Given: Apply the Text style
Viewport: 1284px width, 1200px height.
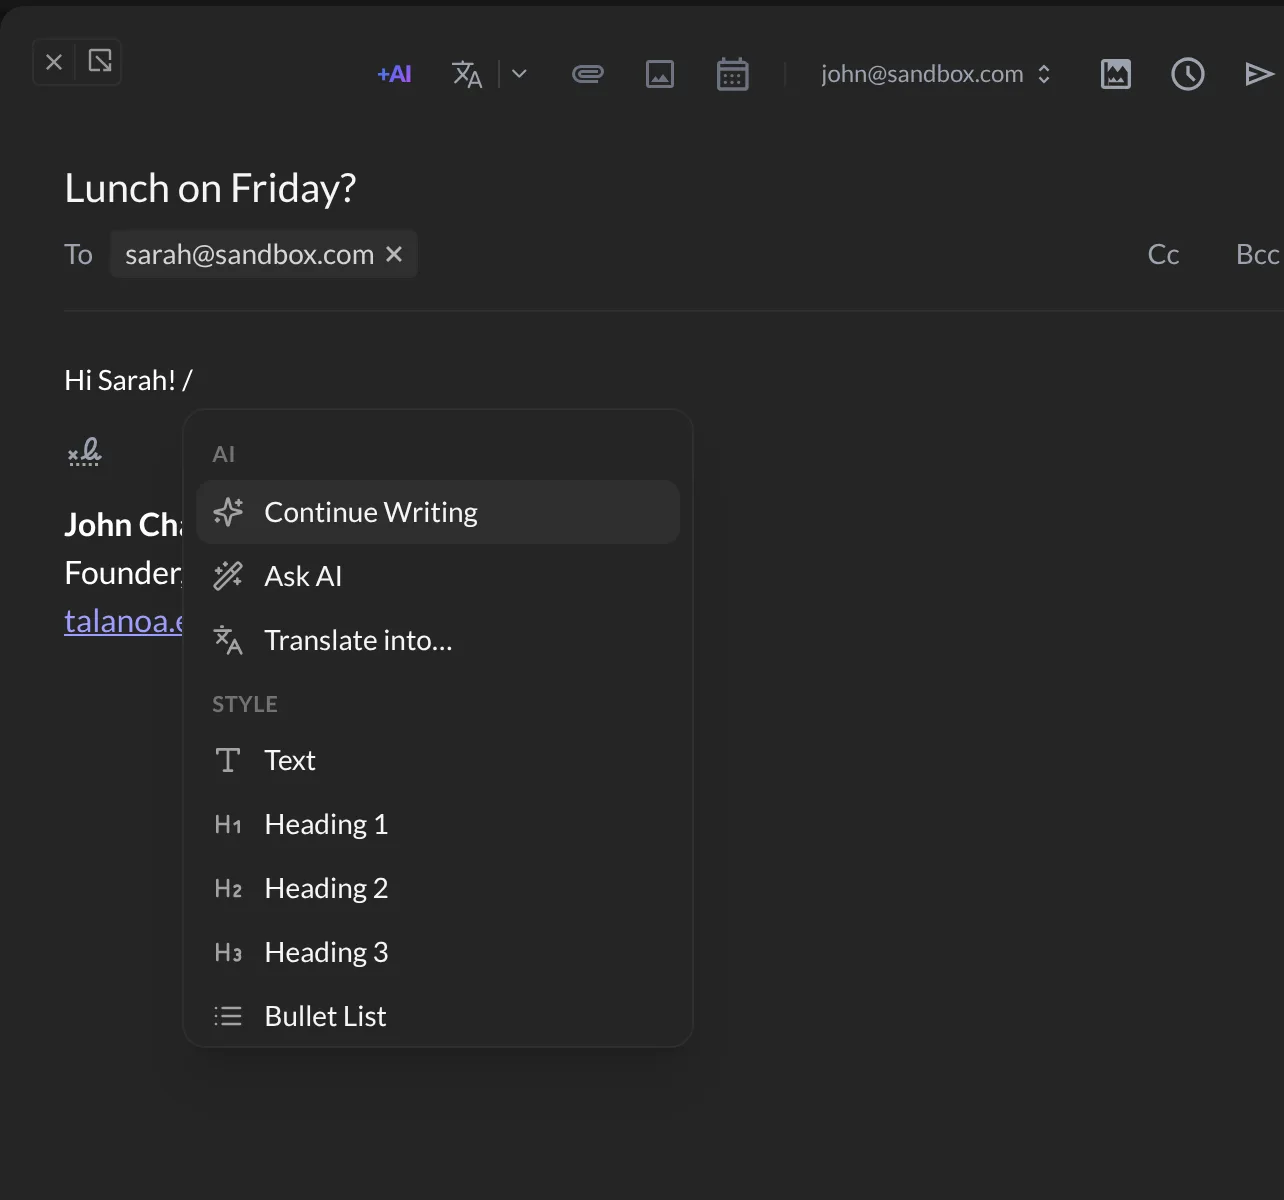Looking at the screenshot, I should pos(438,760).
